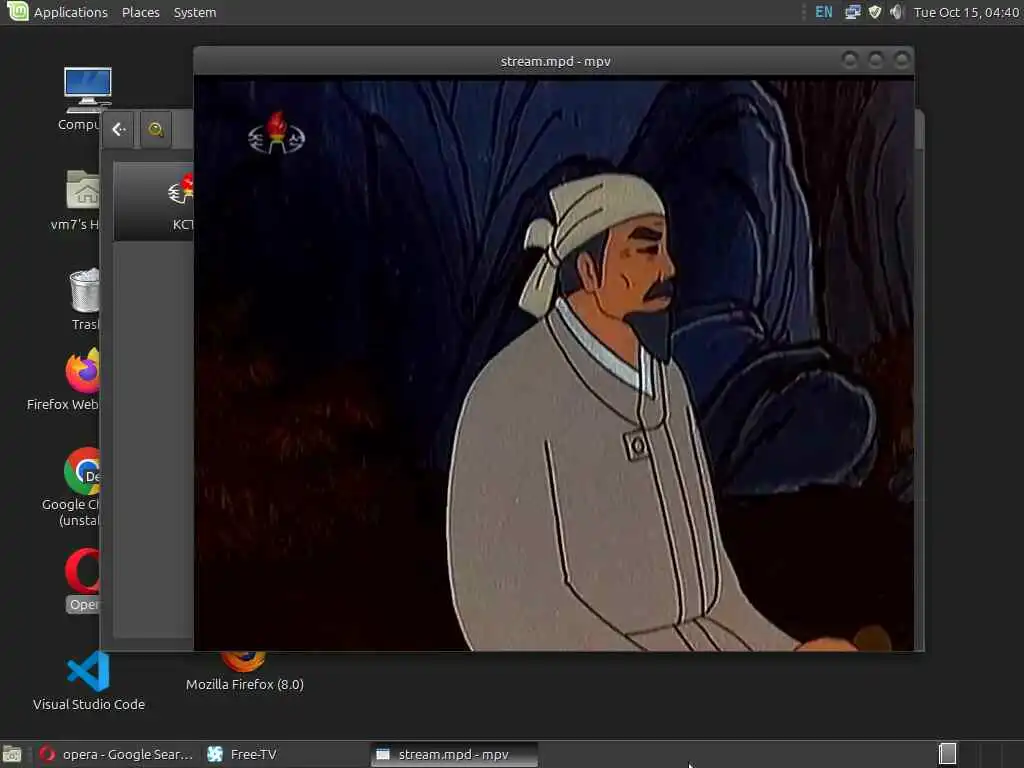The width and height of the screenshot is (1024, 768).
Task: Maximize the mpv window
Action: 876,61
